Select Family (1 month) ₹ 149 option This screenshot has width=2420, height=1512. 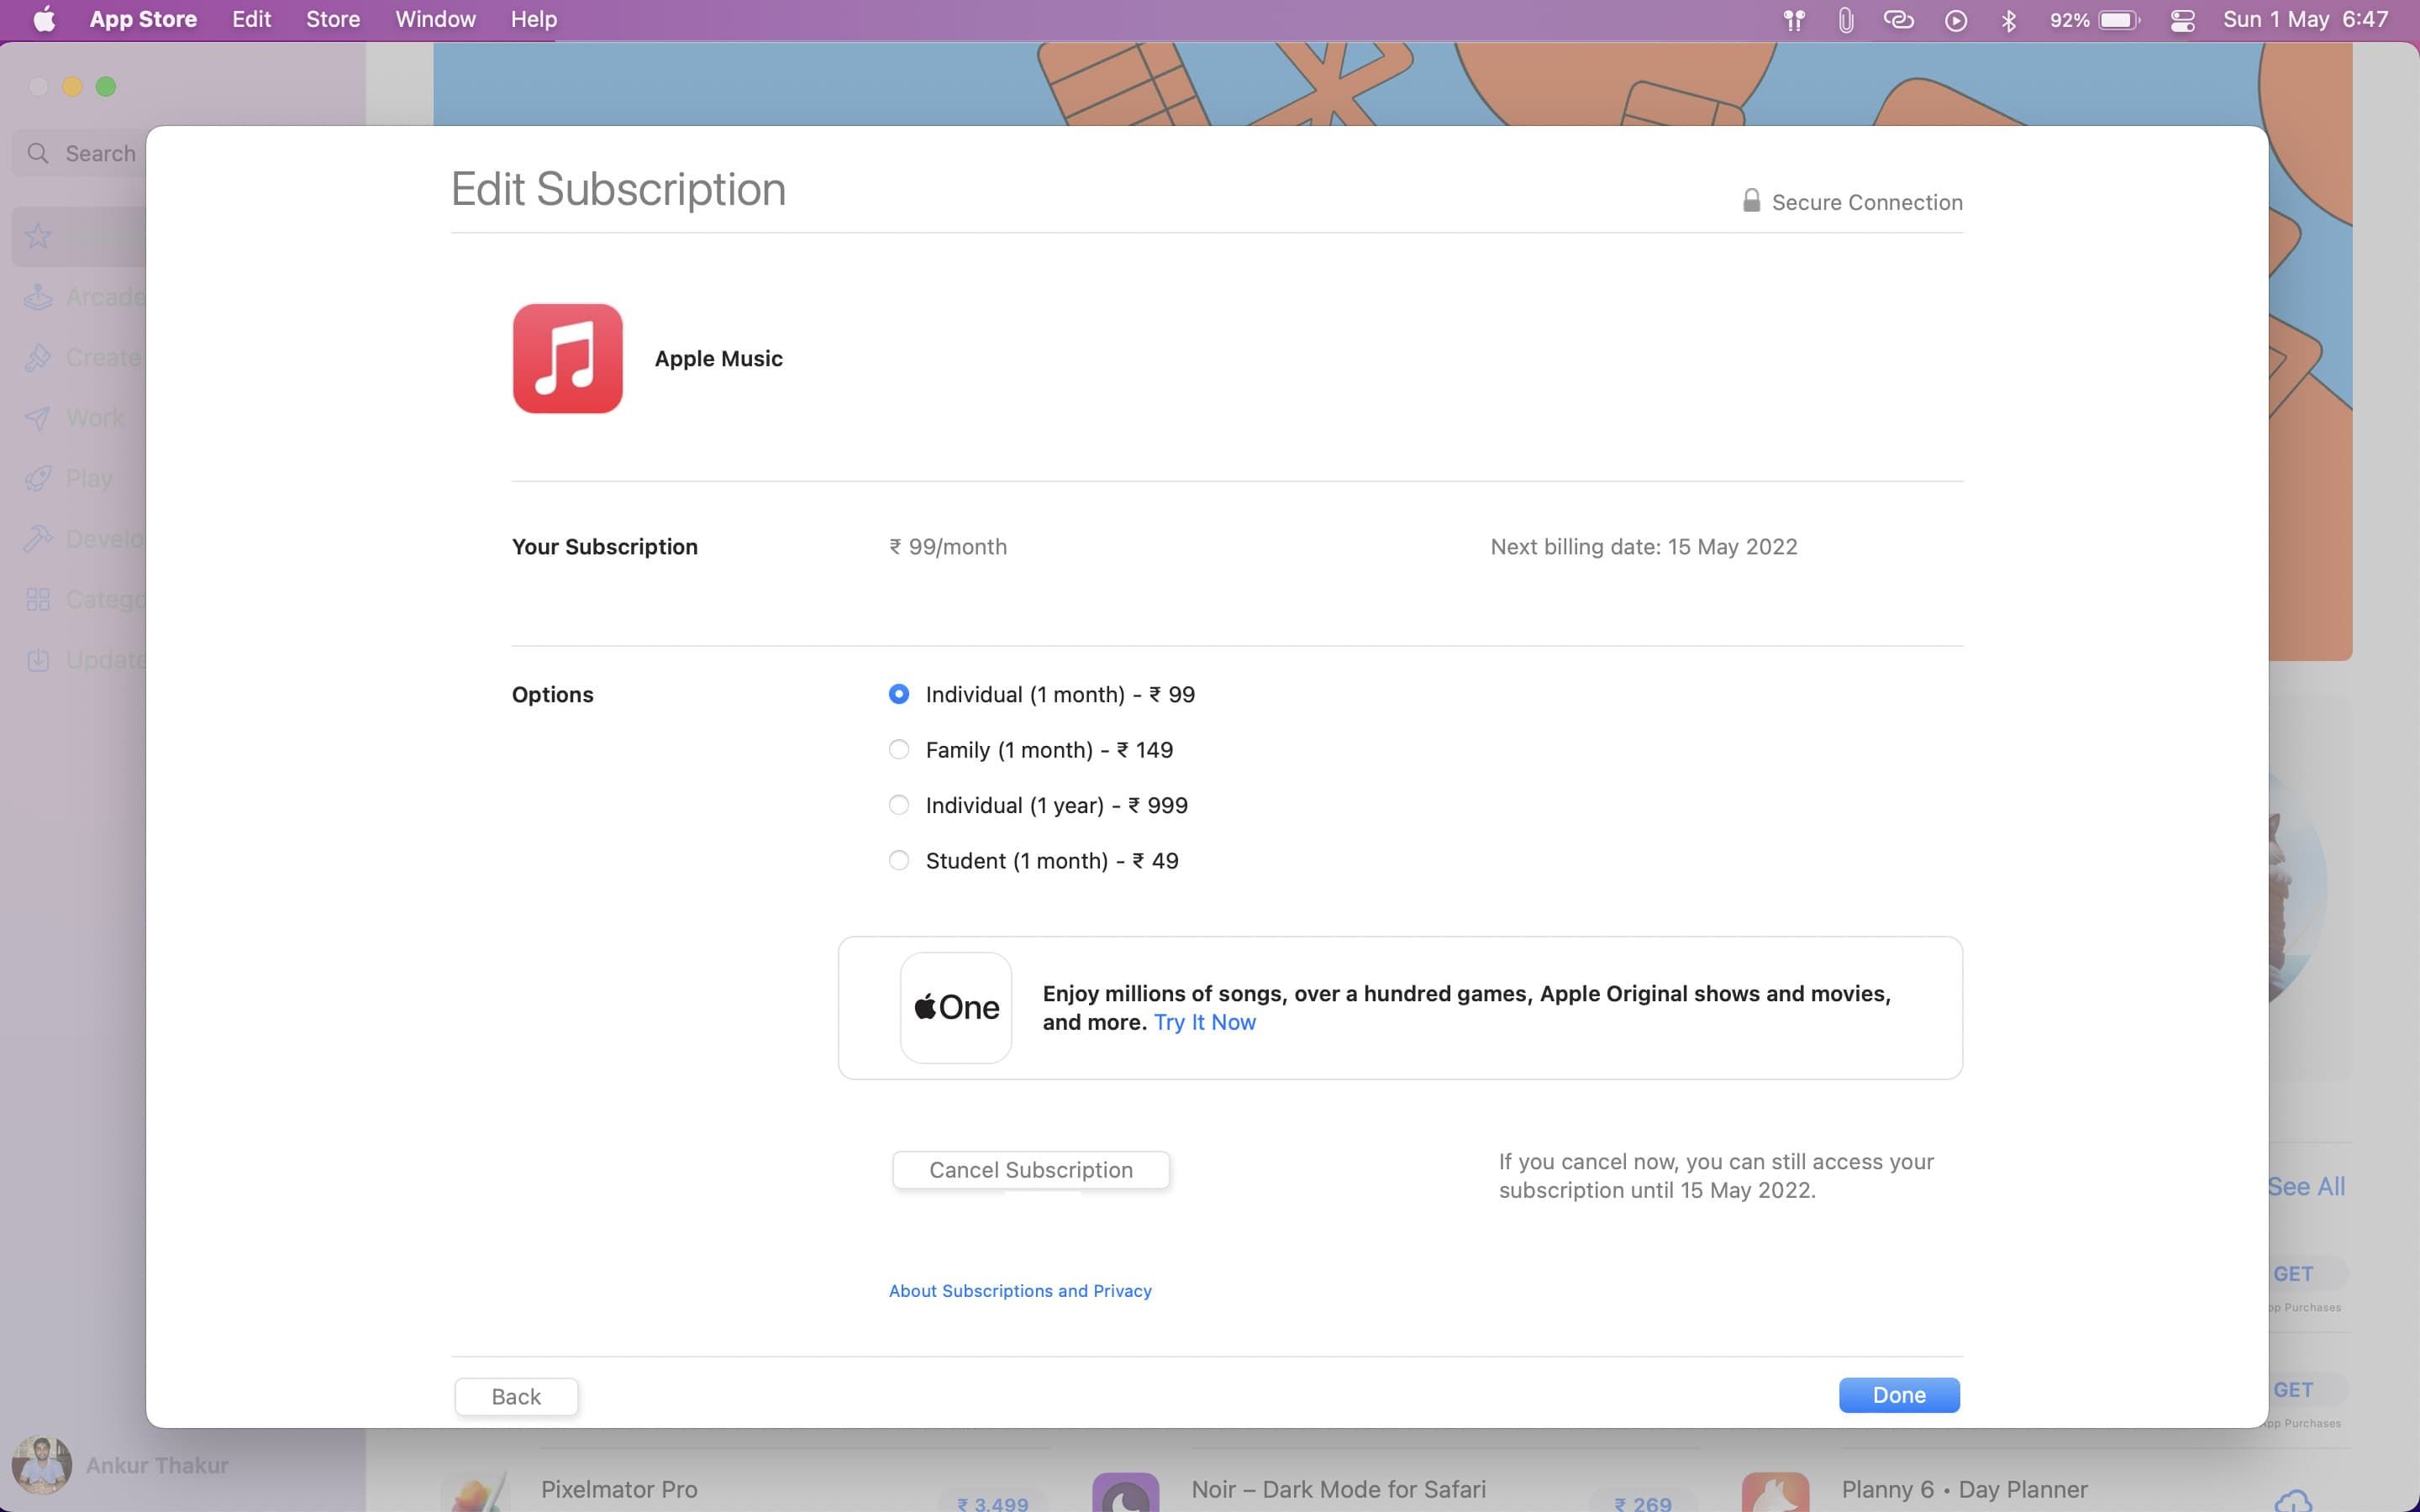(898, 749)
